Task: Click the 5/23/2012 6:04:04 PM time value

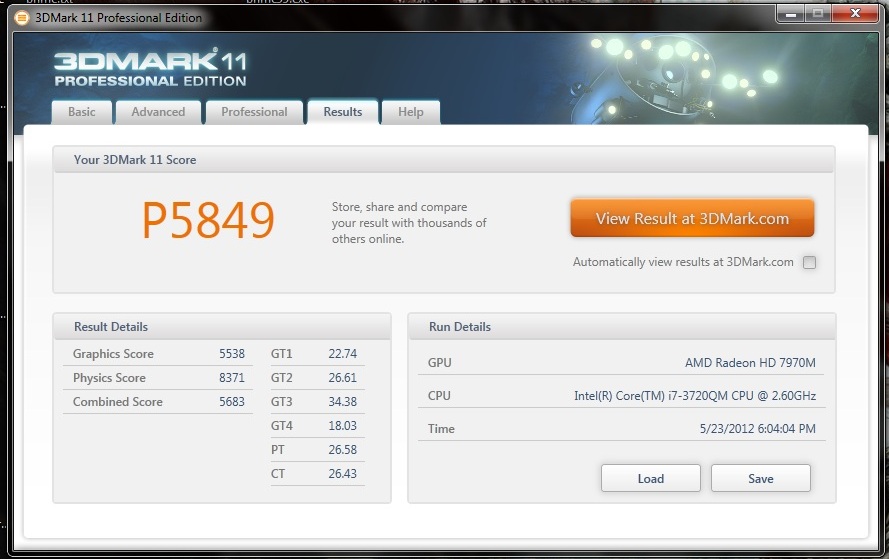Action: click(x=757, y=429)
